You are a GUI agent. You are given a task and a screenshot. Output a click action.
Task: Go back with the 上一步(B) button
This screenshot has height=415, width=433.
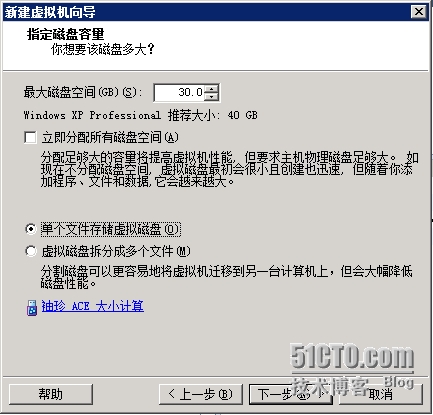click(x=201, y=394)
